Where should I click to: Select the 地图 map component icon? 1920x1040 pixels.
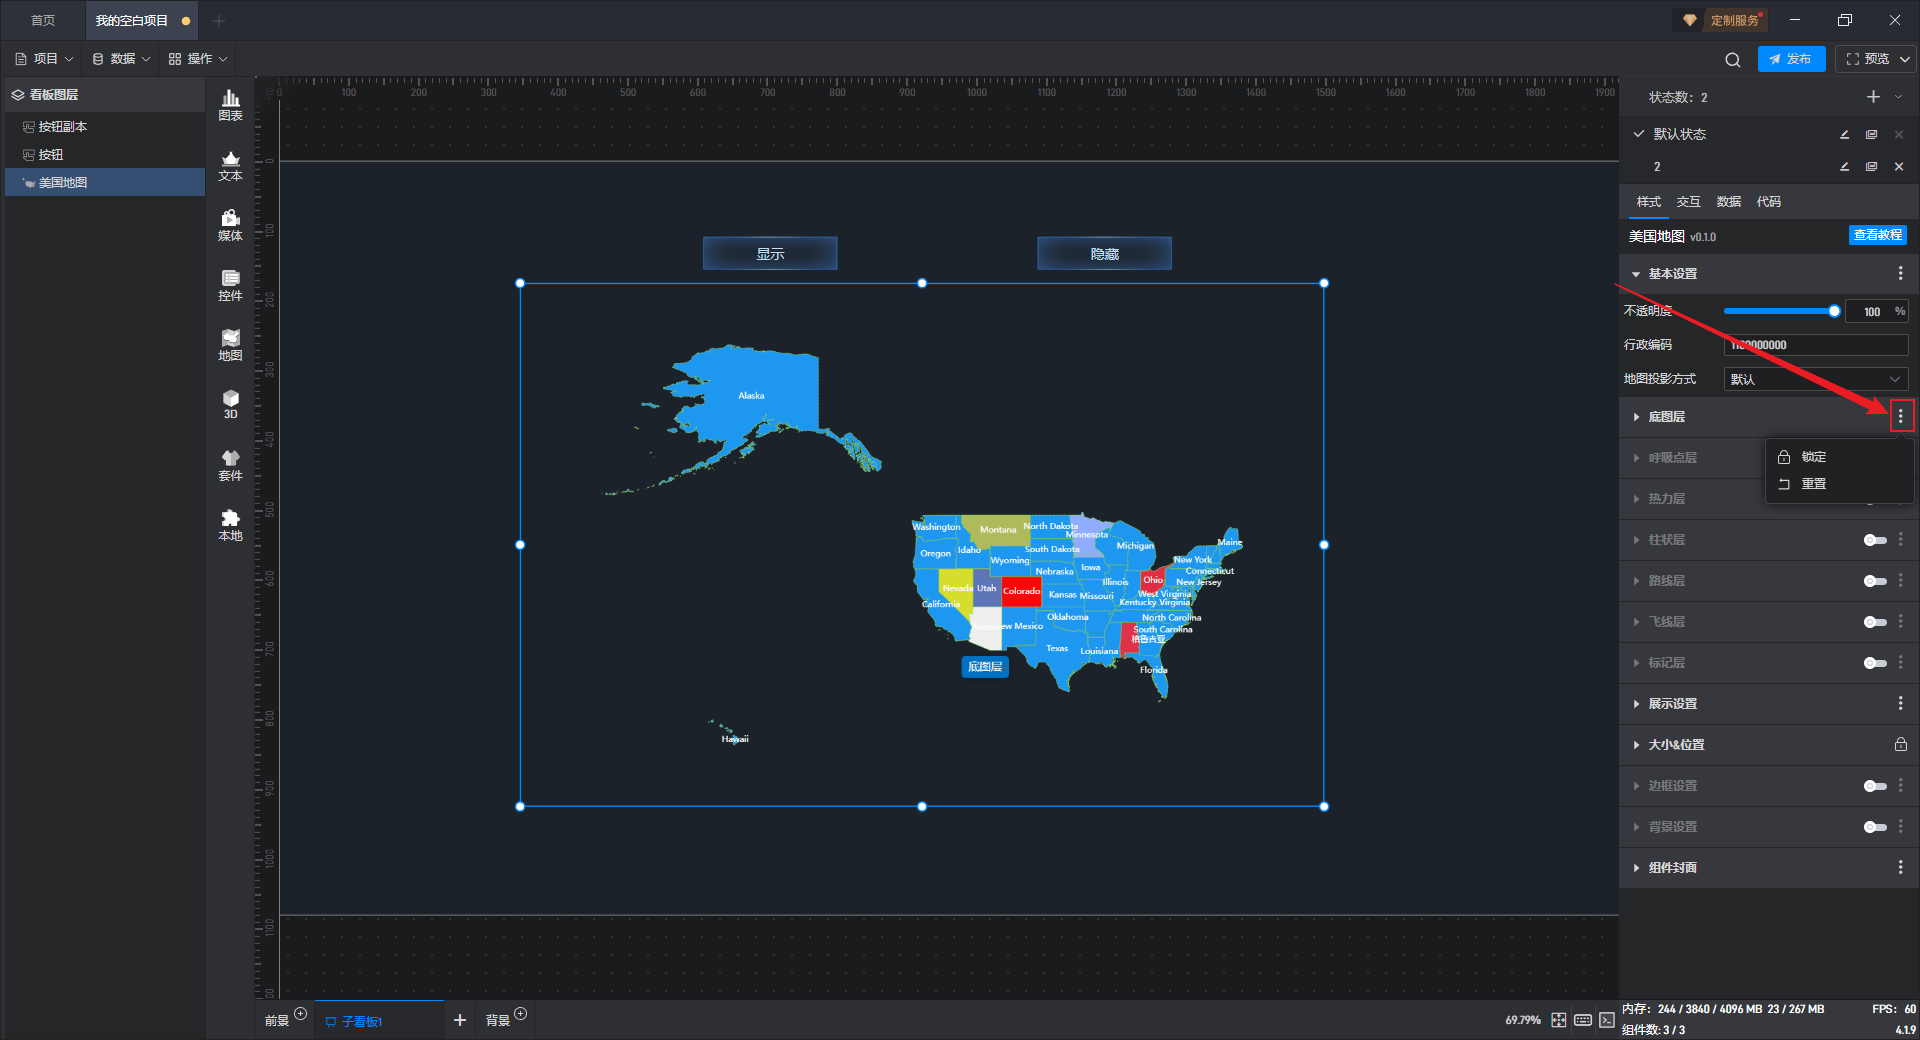pos(230,345)
